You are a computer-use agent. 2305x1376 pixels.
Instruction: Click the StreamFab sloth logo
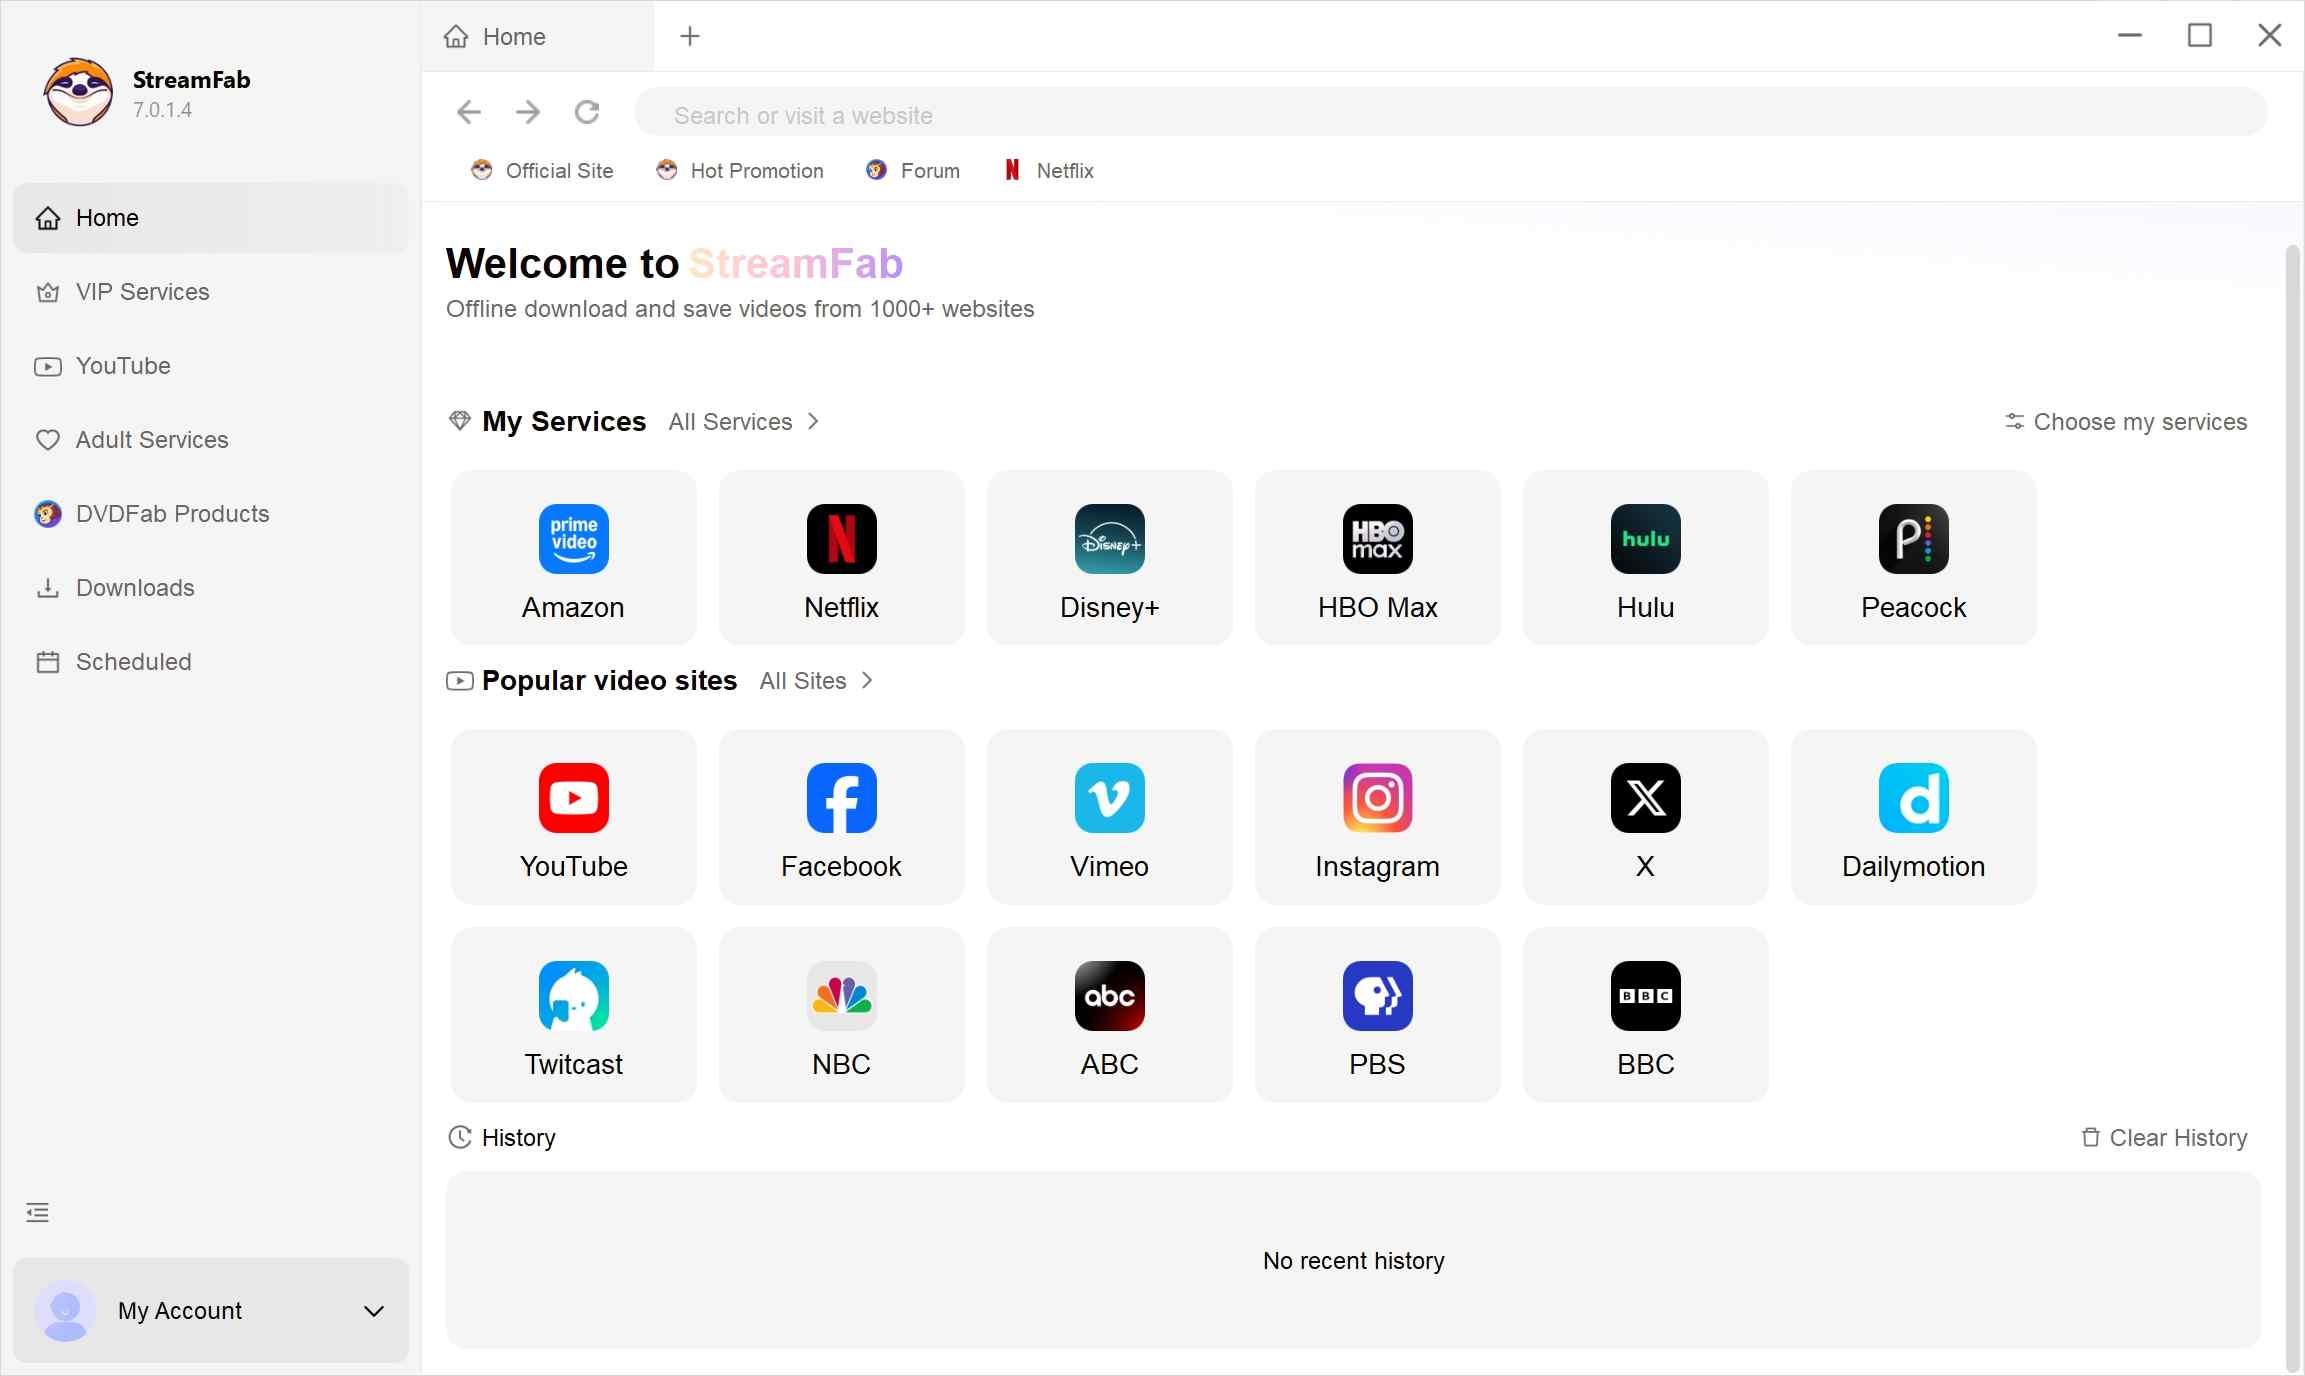[78, 92]
